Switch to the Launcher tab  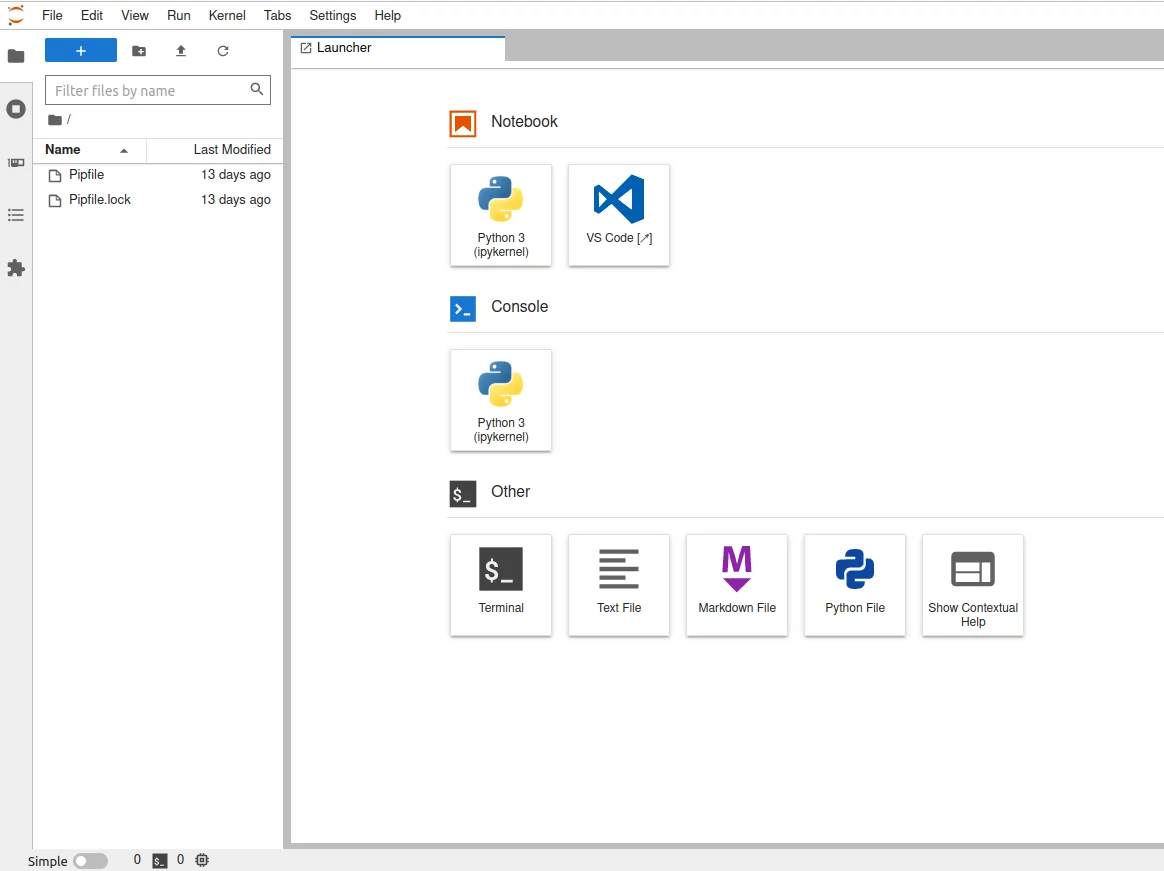tap(344, 48)
